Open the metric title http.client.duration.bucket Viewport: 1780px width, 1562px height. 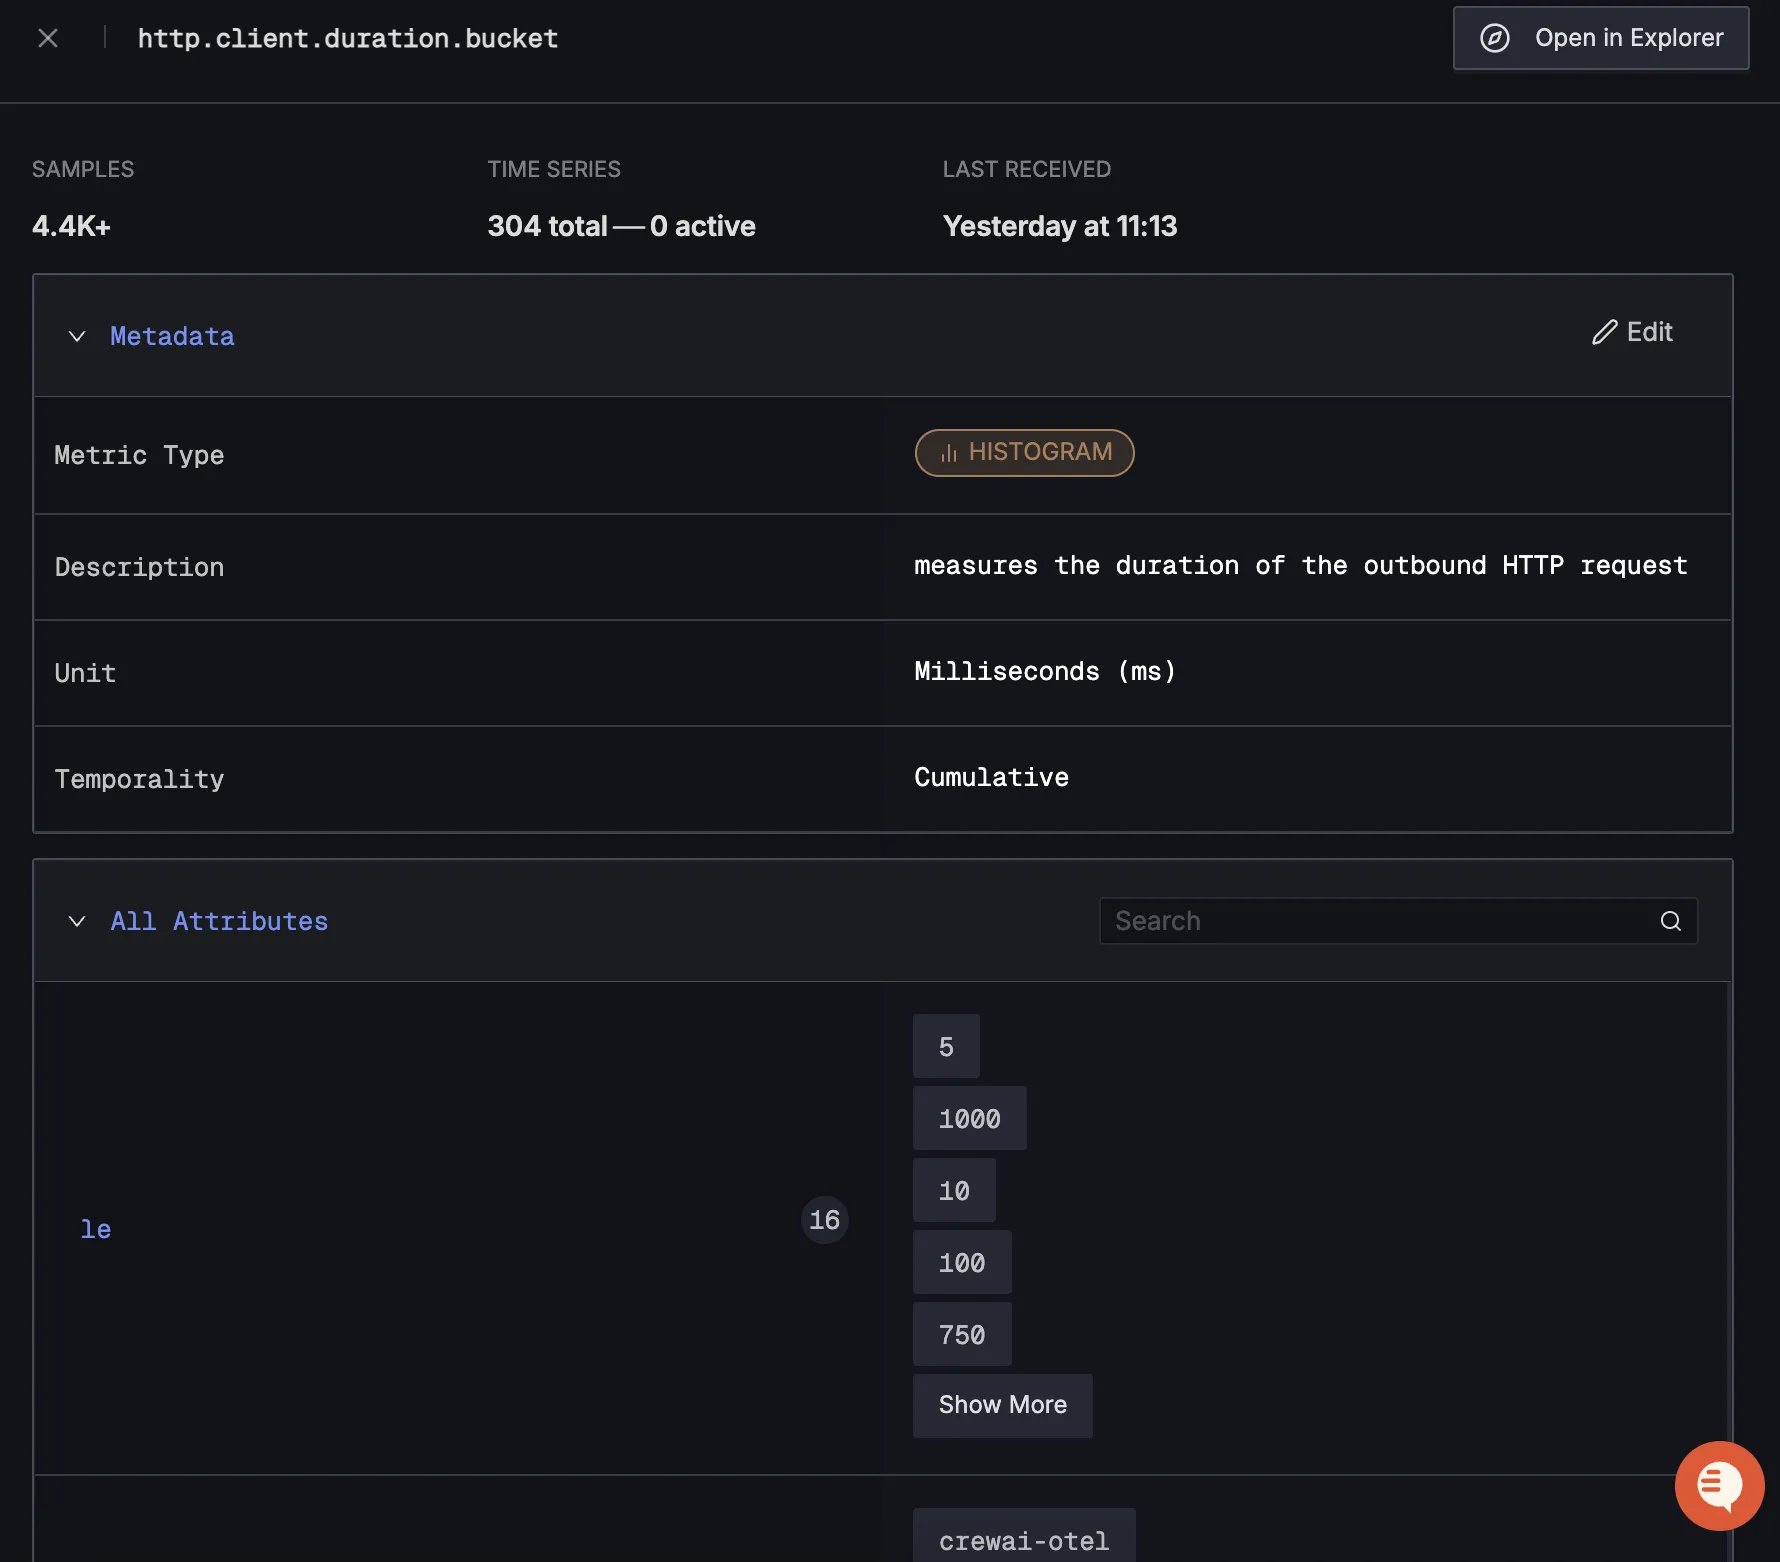[x=348, y=38]
